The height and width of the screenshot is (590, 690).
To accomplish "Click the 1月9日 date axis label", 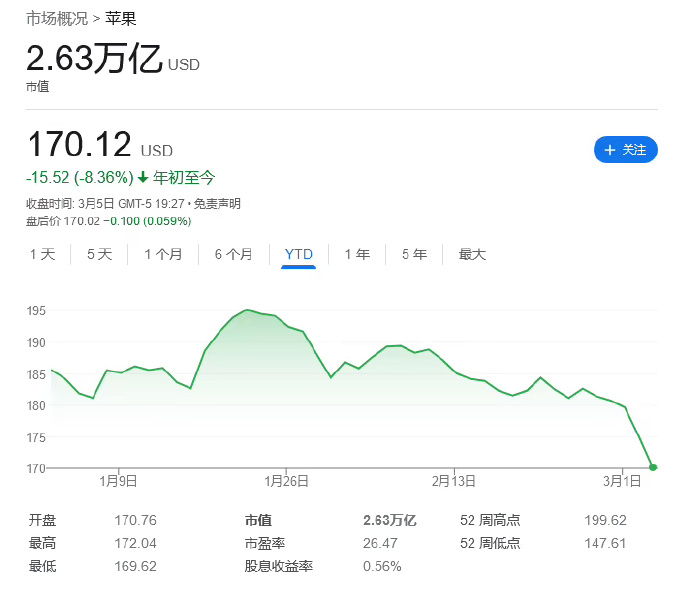I will [118, 481].
